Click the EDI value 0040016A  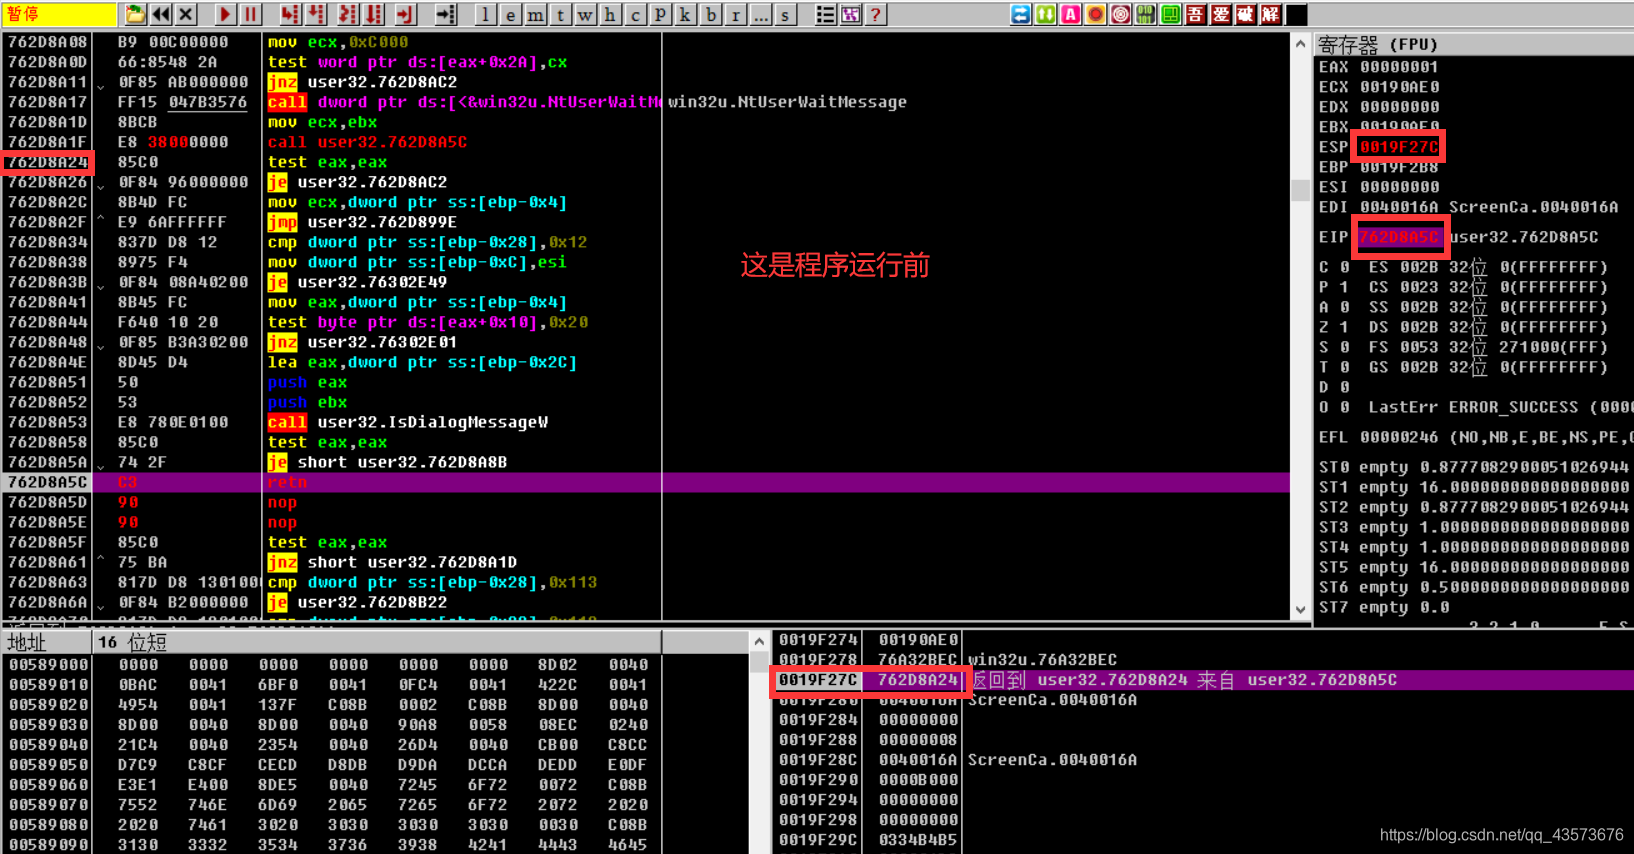click(1399, 207)
